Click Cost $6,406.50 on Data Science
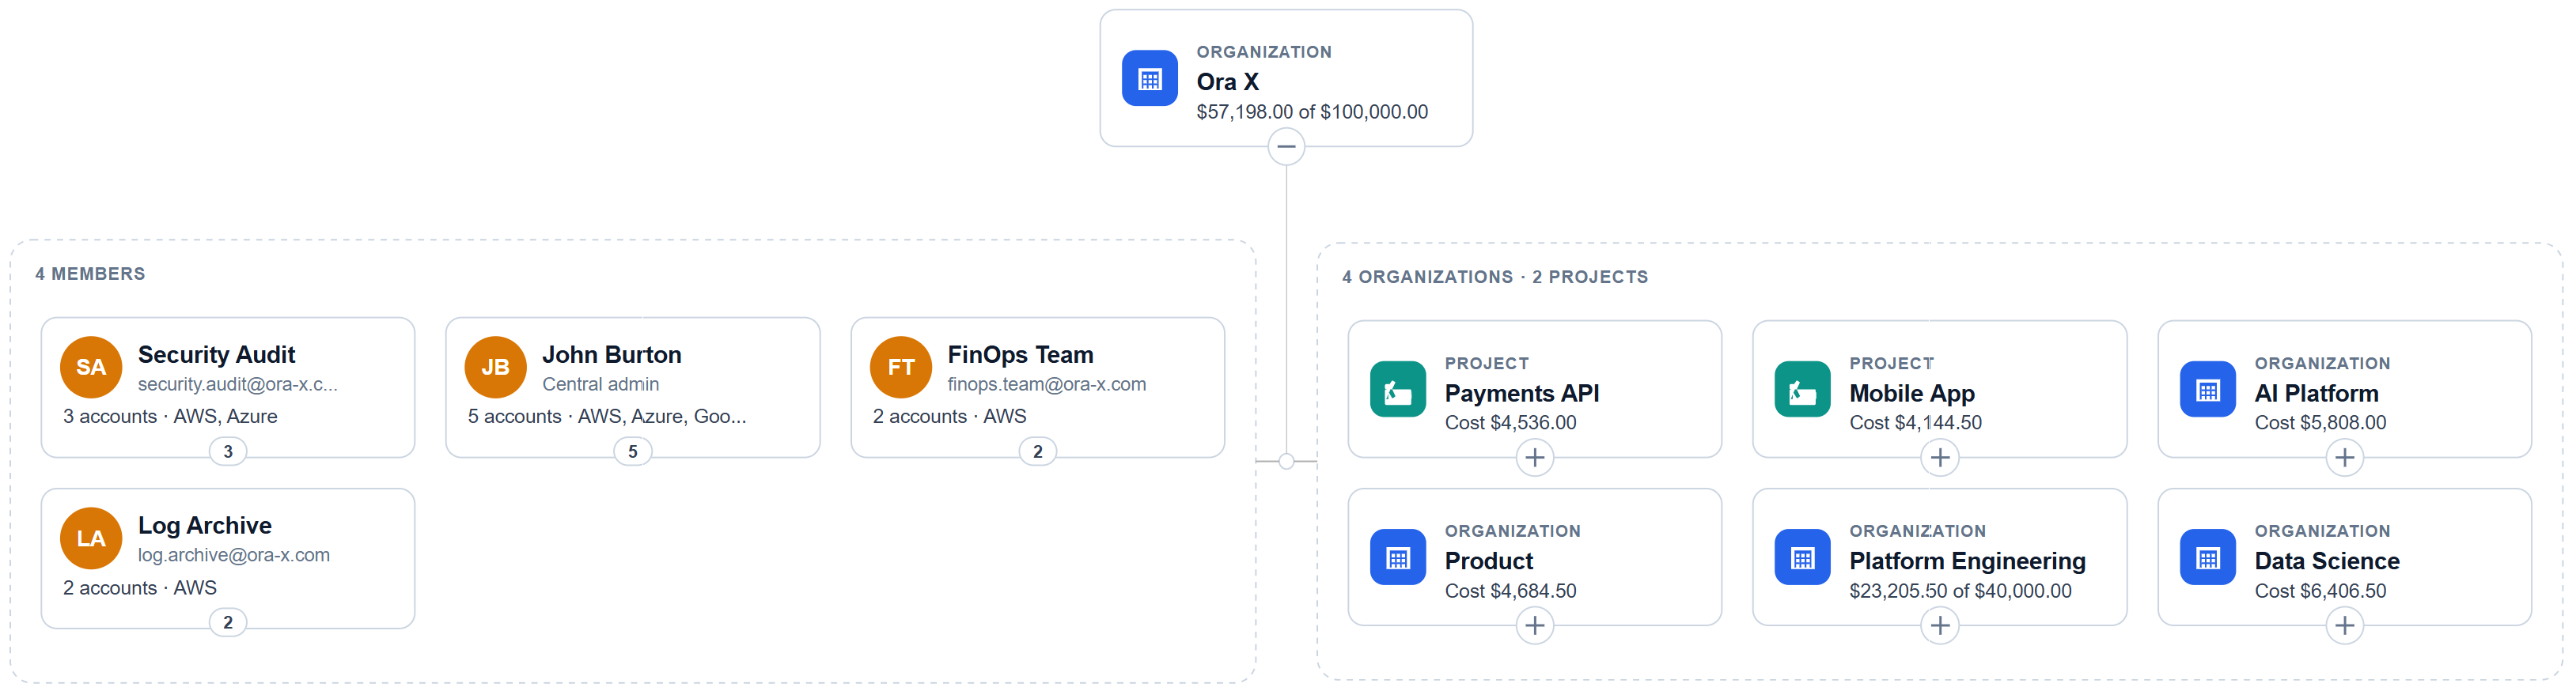The image size is (2576, 691). point(2320,591)
